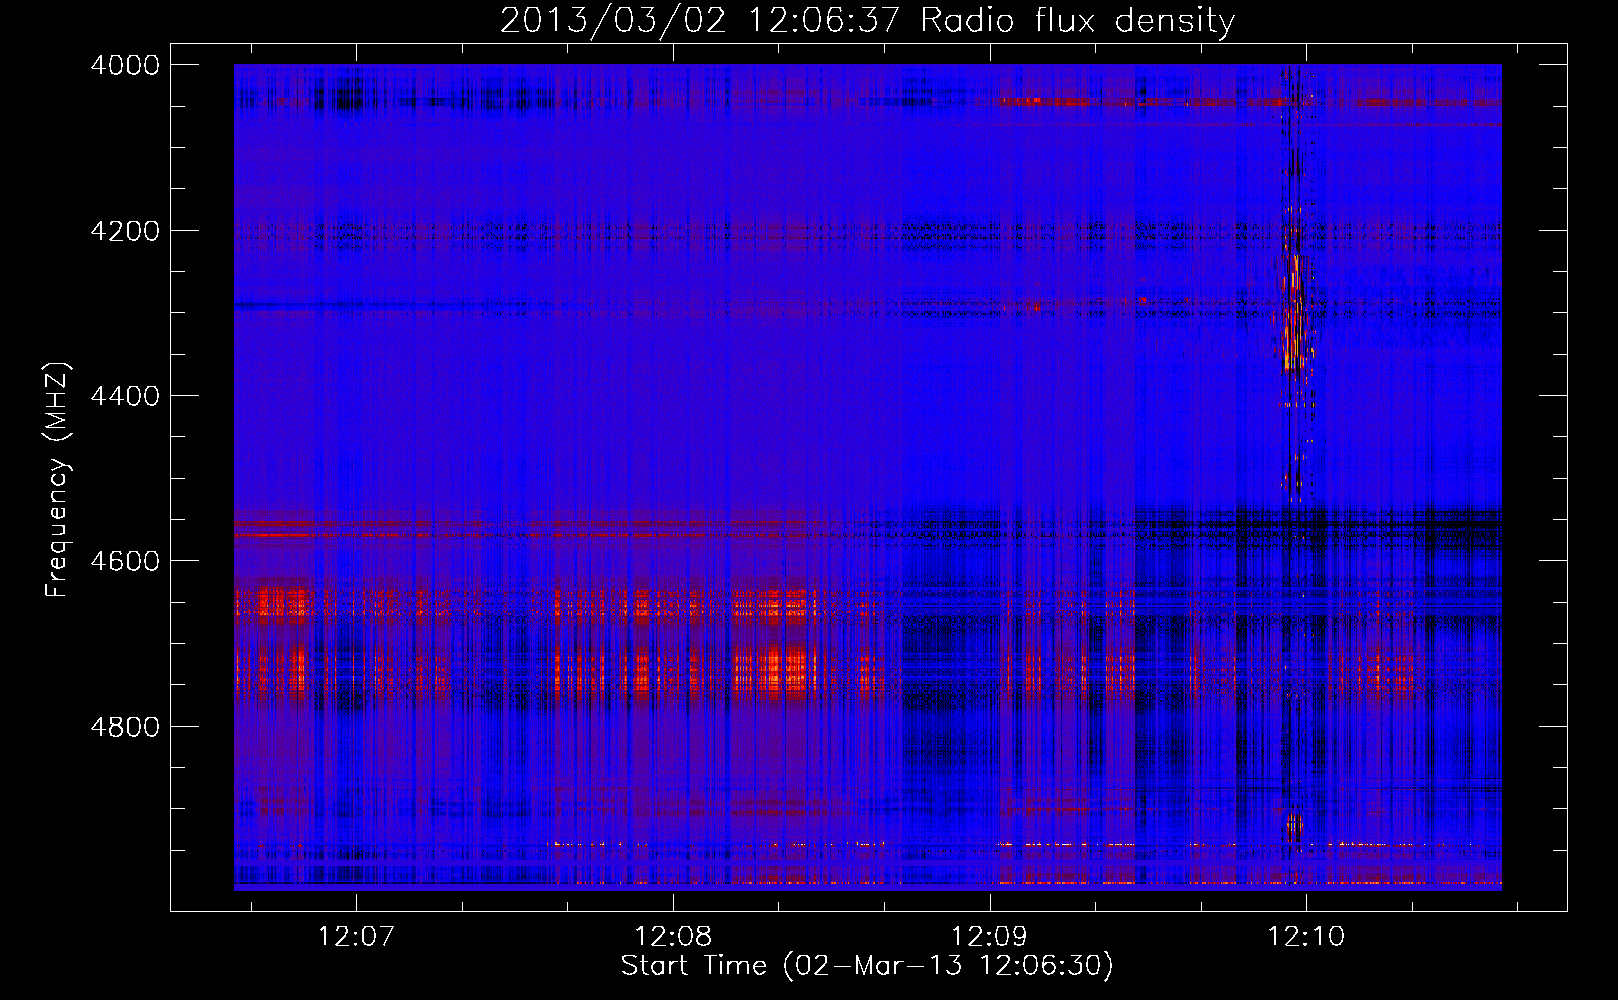Click the 'Frequency (MHZ)' axis label
This screenshot has width=1618, height=1000.
point(57,480)
